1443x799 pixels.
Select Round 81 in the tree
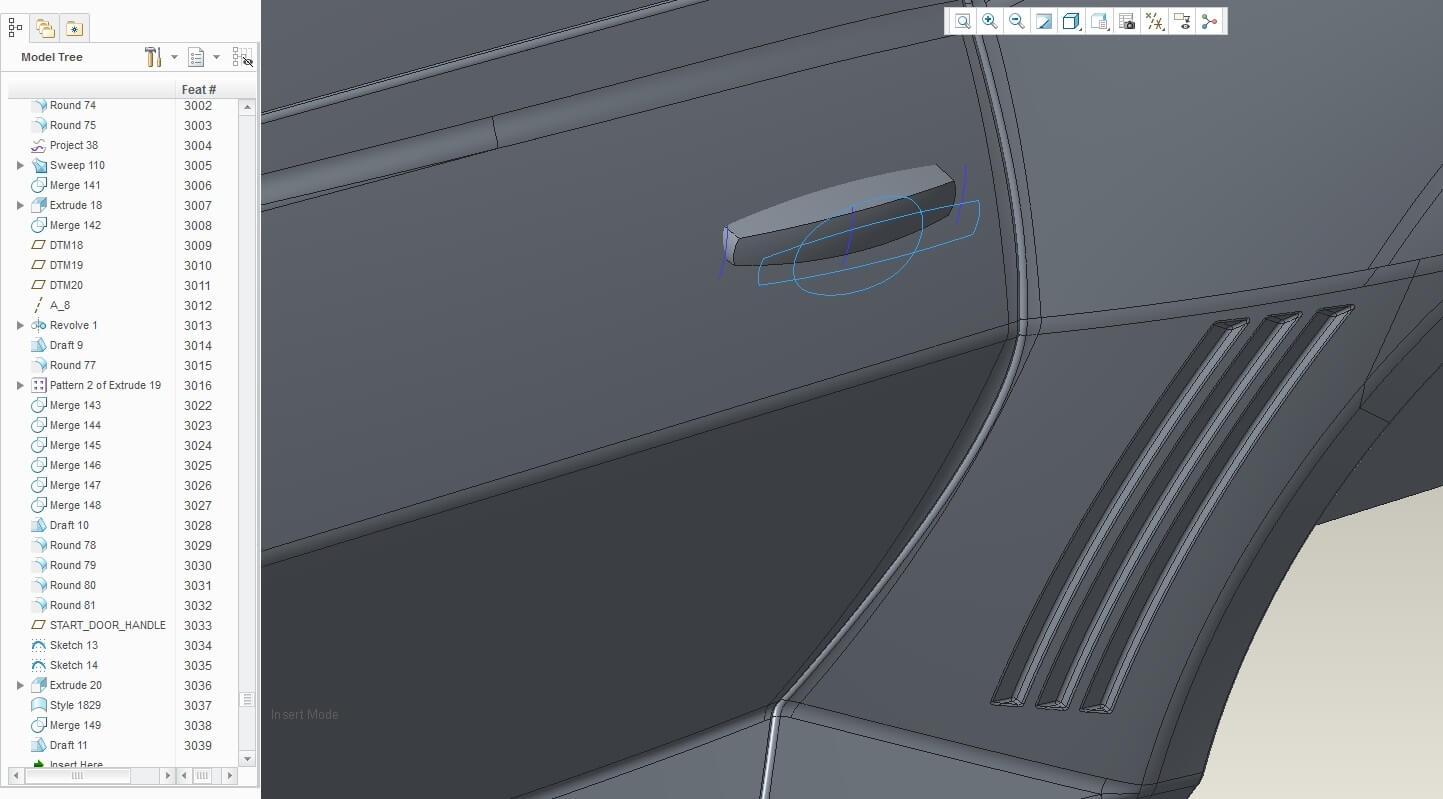(72, 605)
